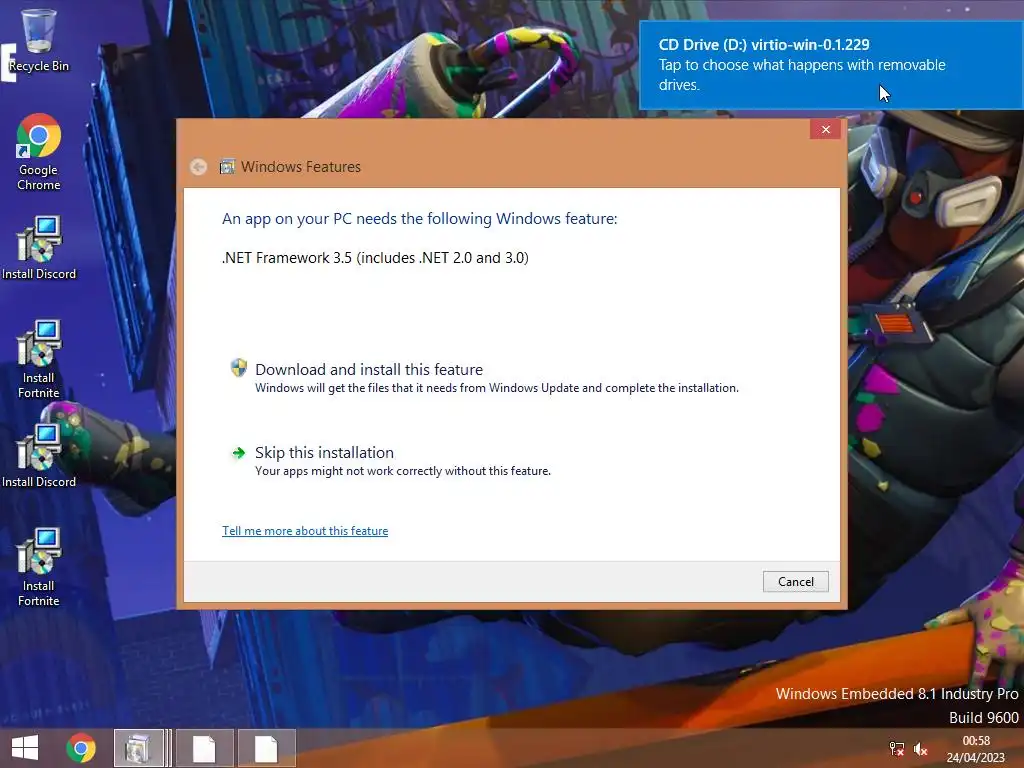The height and width of the screenshot is (768, 1024).
Task: Click the Cancel button
Action: [x=795, y=582]
